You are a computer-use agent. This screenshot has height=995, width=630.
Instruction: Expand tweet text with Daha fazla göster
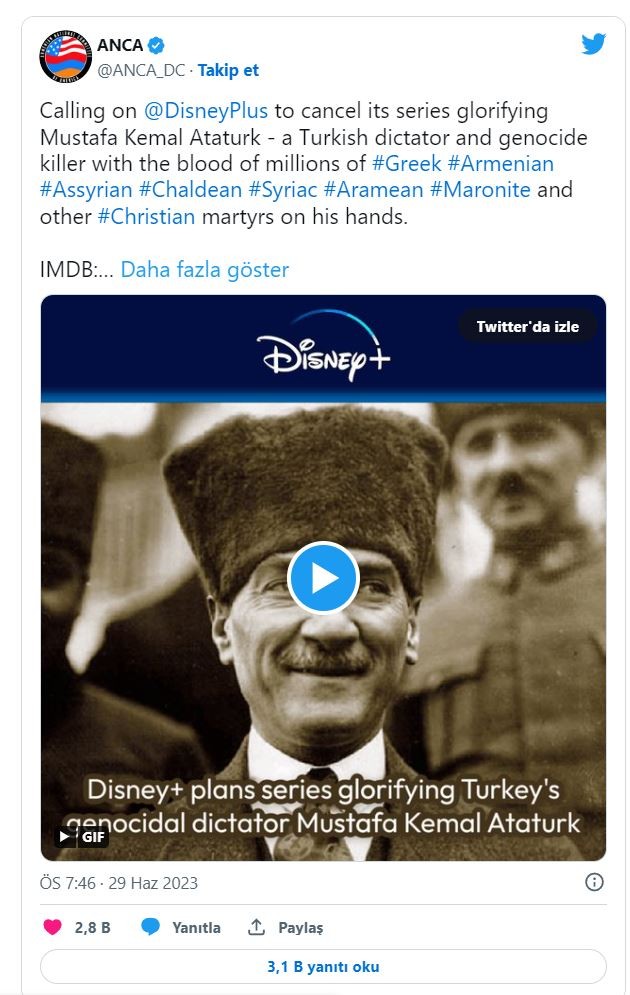(204, 269)
